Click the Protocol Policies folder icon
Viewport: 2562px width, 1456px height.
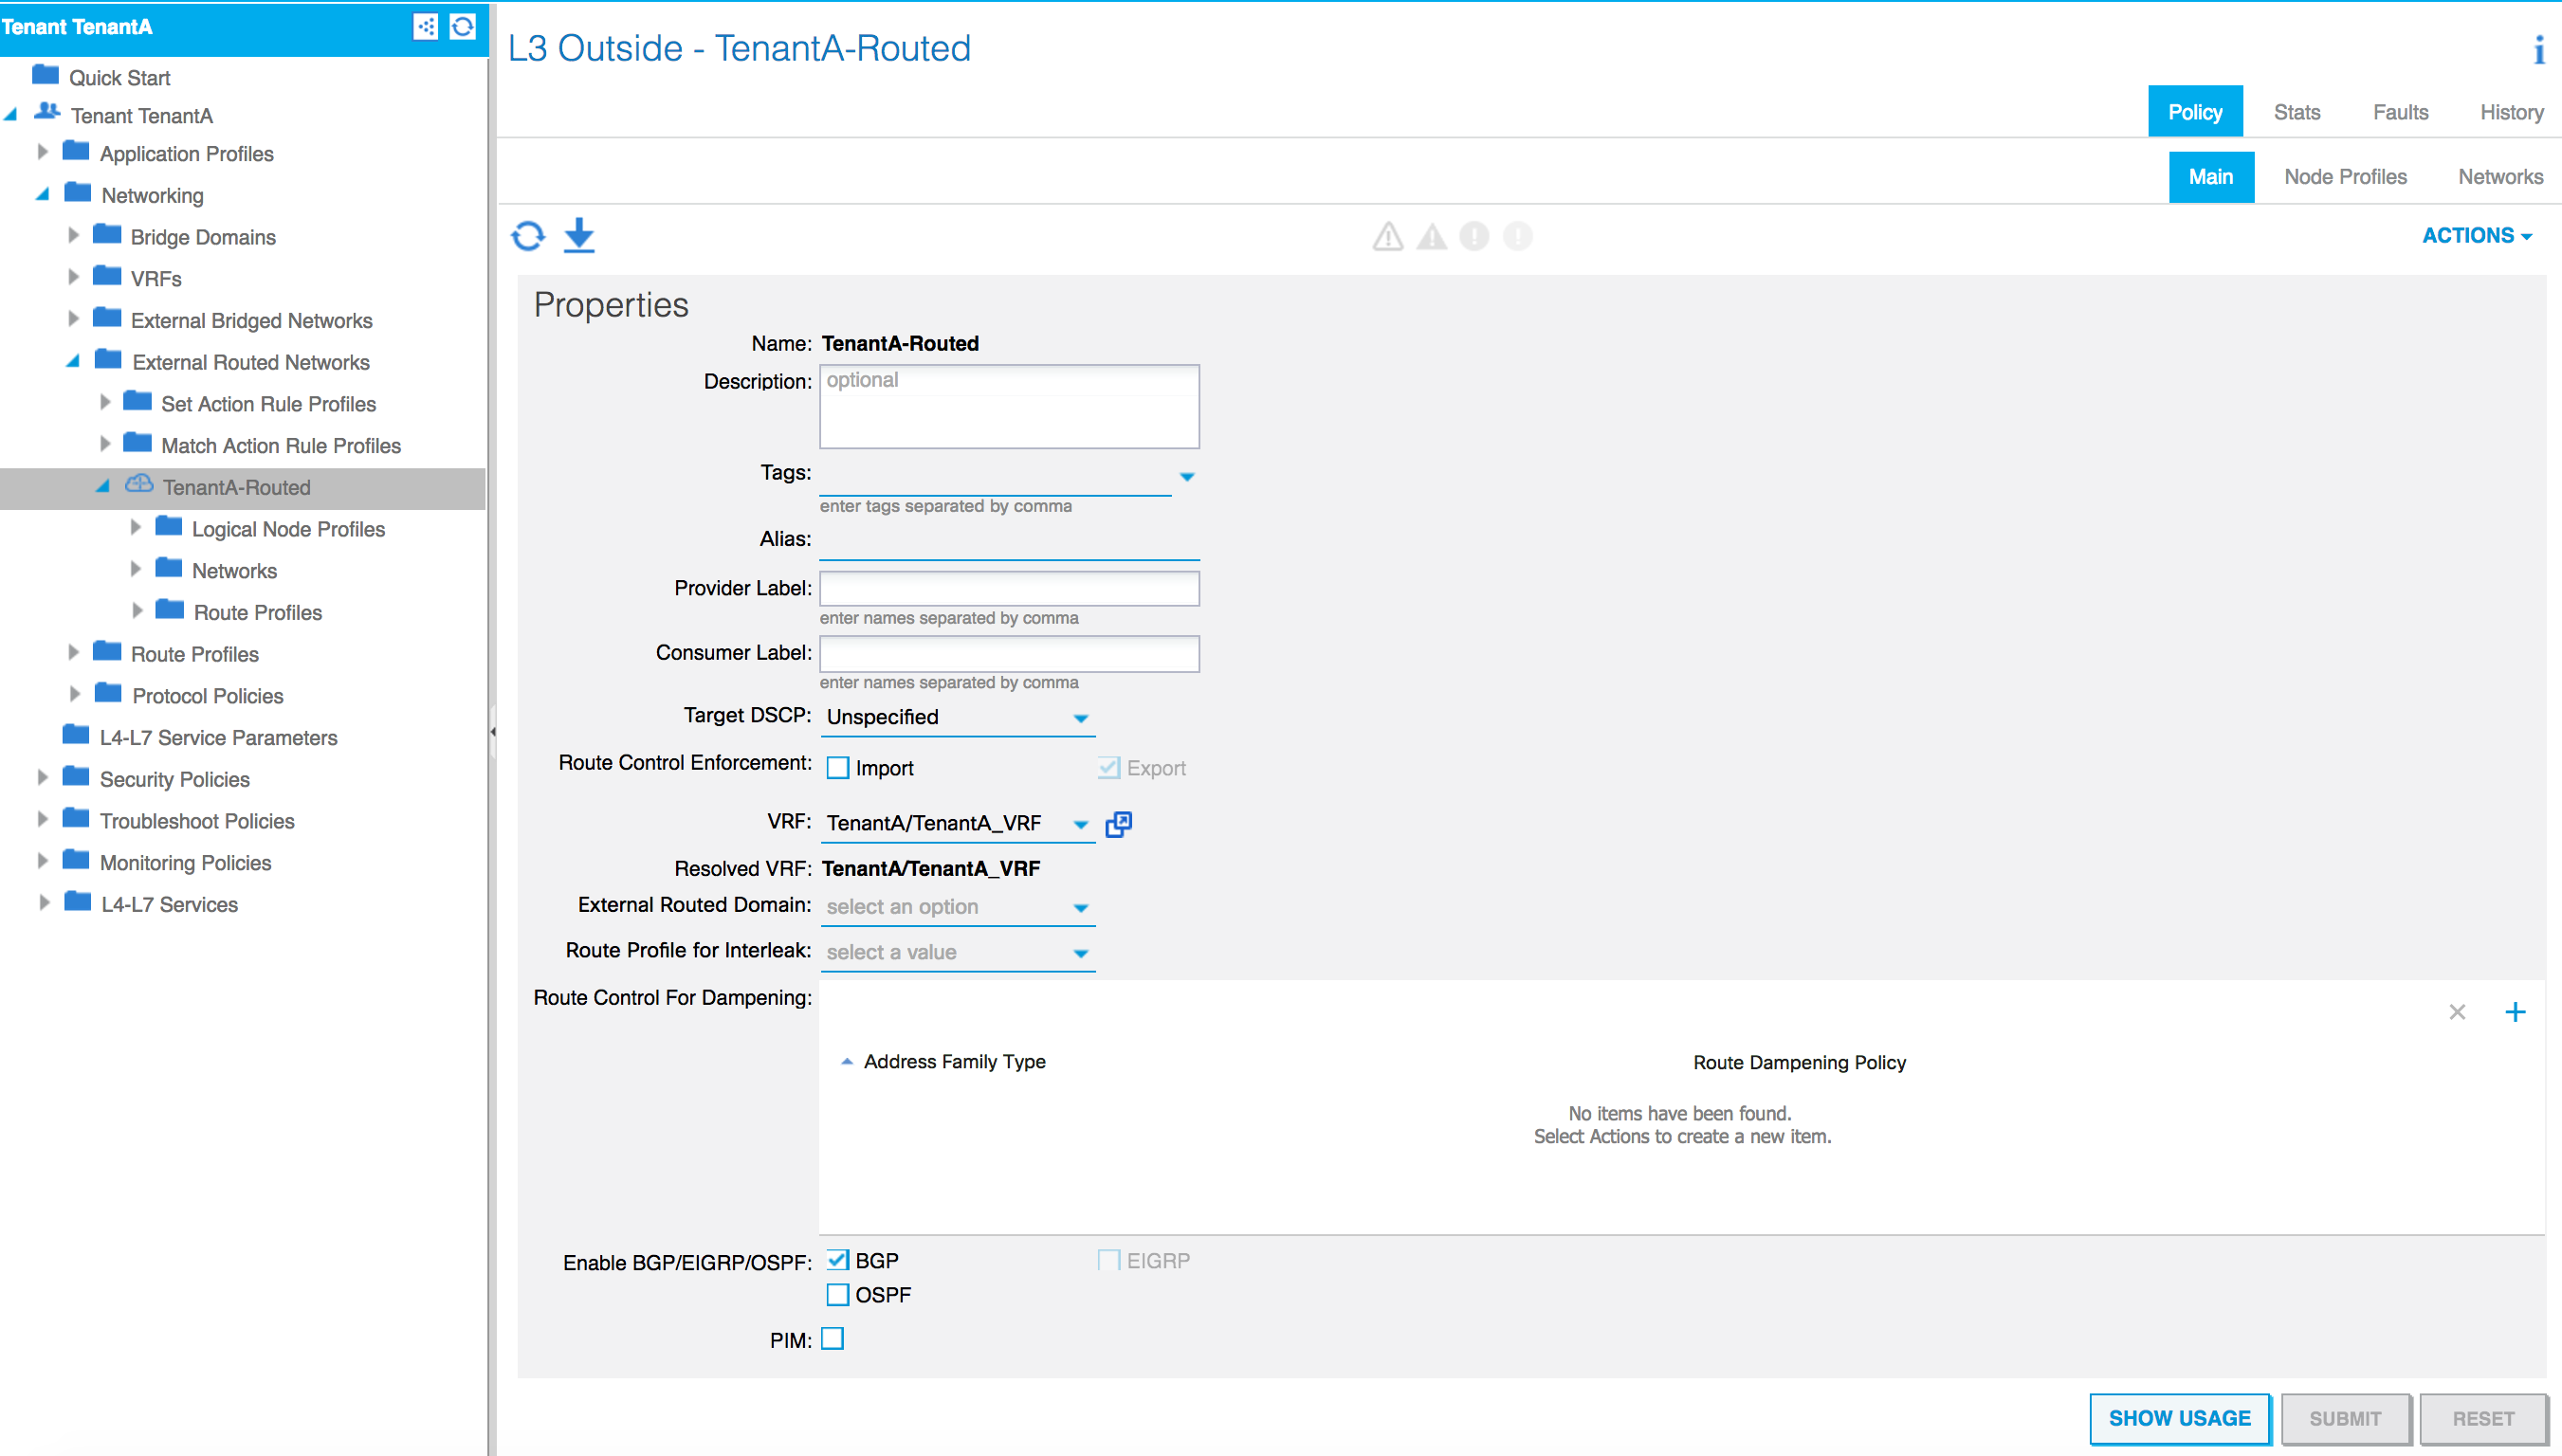click(x=108, y=693)
